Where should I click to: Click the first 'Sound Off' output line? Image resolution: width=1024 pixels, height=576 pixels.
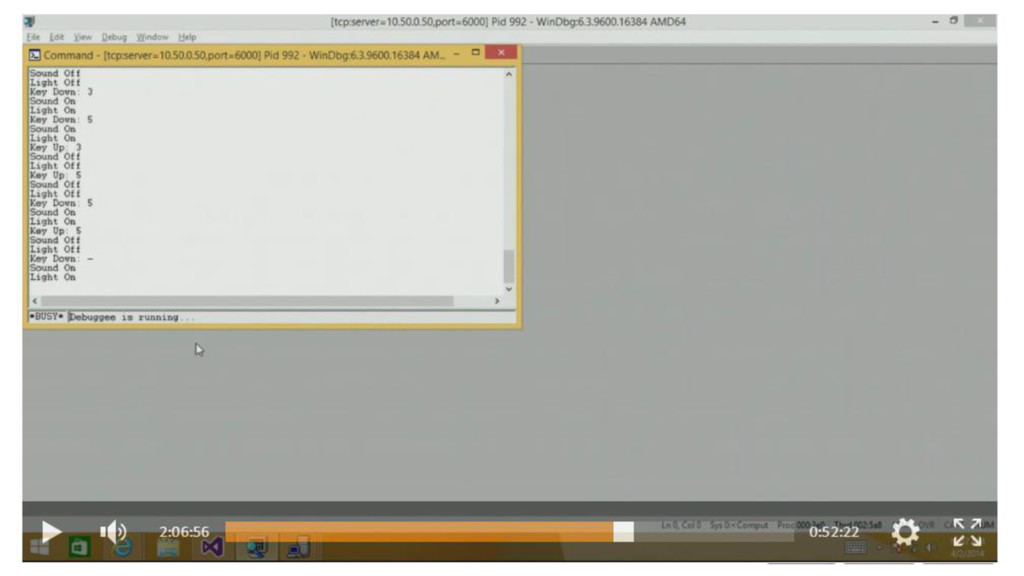54,73
